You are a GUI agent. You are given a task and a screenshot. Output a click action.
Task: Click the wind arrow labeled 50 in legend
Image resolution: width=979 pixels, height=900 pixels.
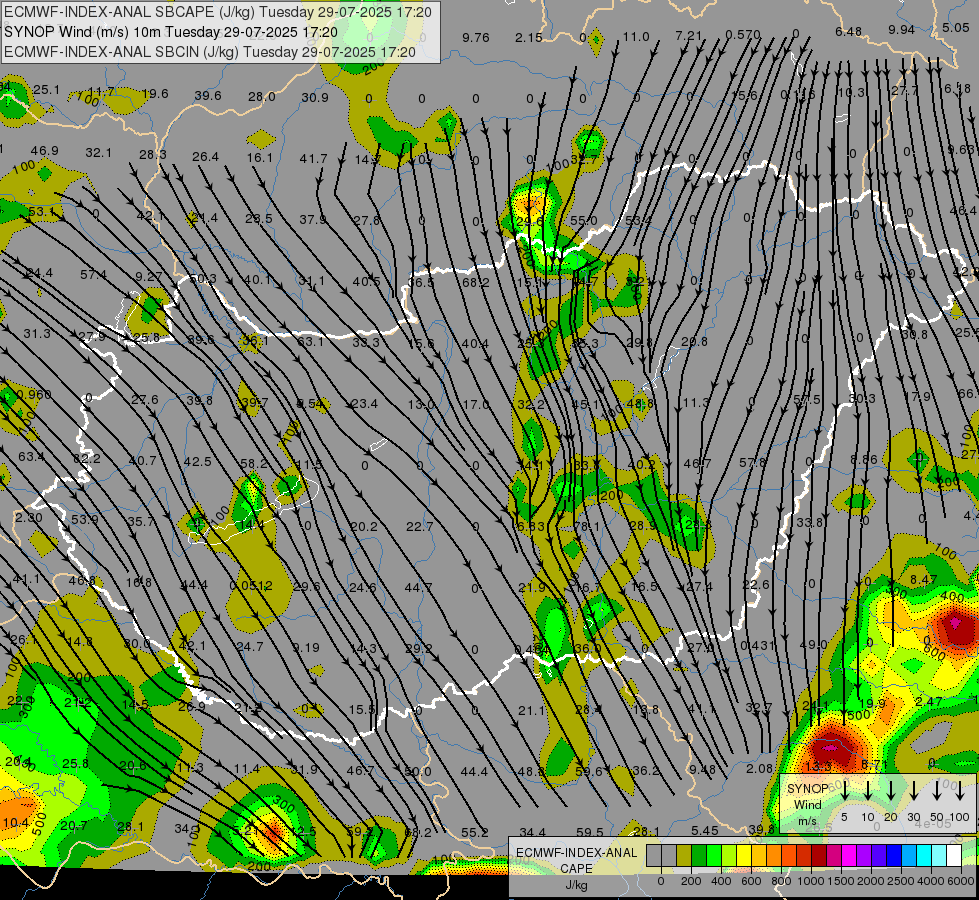tap(937, 791)
